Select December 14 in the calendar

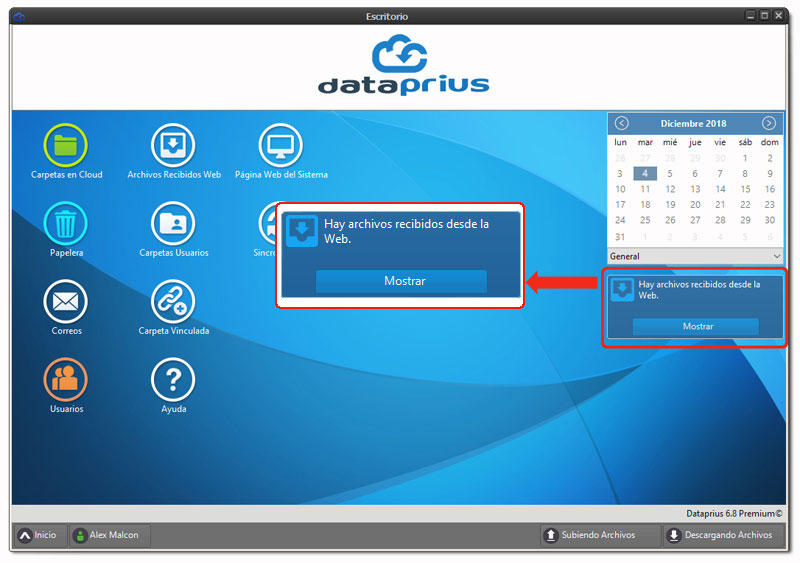point(720,189)
